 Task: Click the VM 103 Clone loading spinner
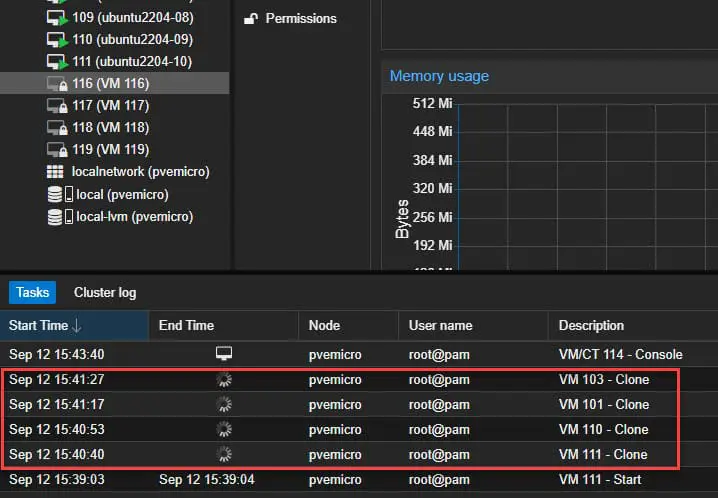click(223, 379)
